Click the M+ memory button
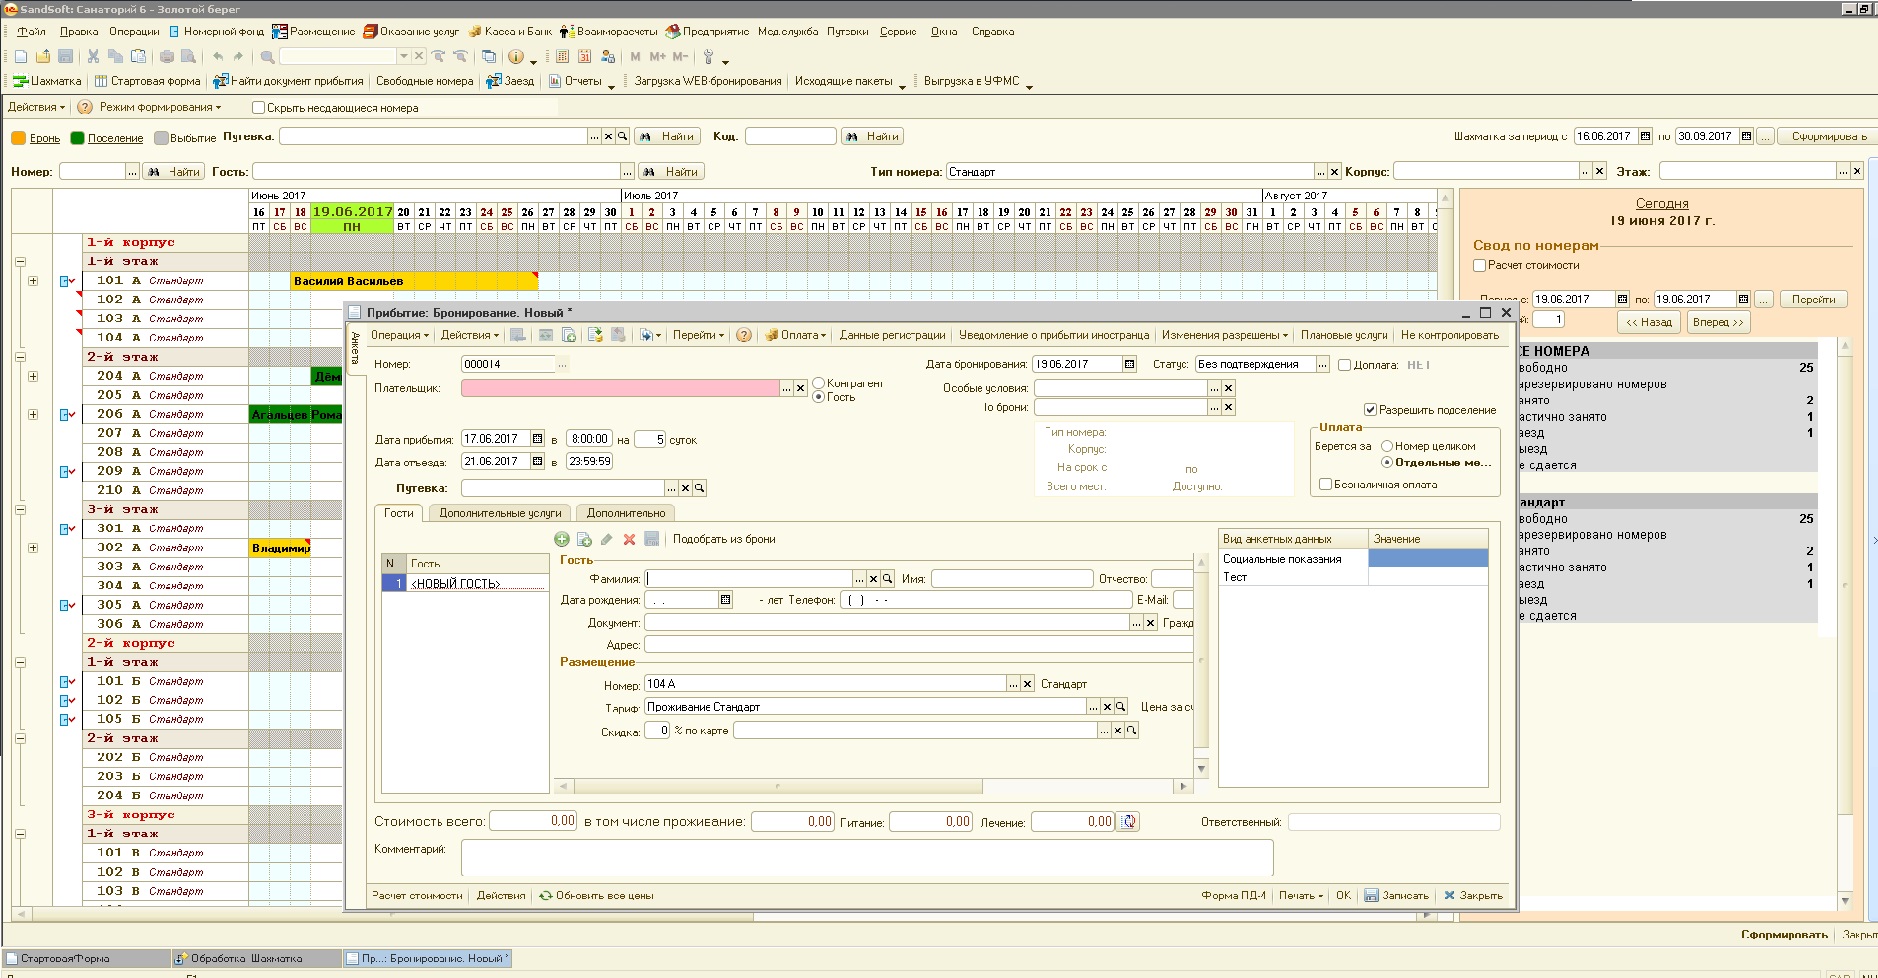This screenshot has width=1878, height=978. tap(657, 57)
